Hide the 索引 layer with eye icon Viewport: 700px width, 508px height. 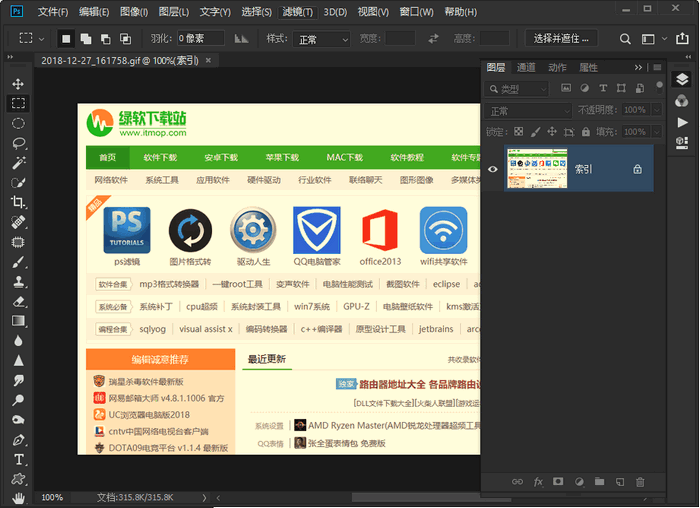click(492, 169)
